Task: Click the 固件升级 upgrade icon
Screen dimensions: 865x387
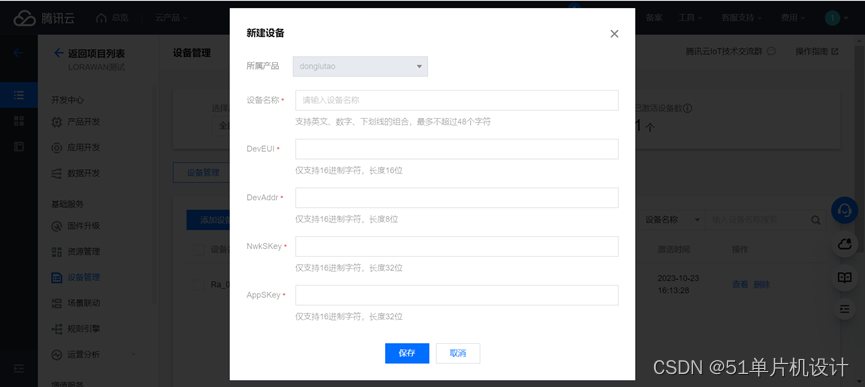Action: [56, 226]
